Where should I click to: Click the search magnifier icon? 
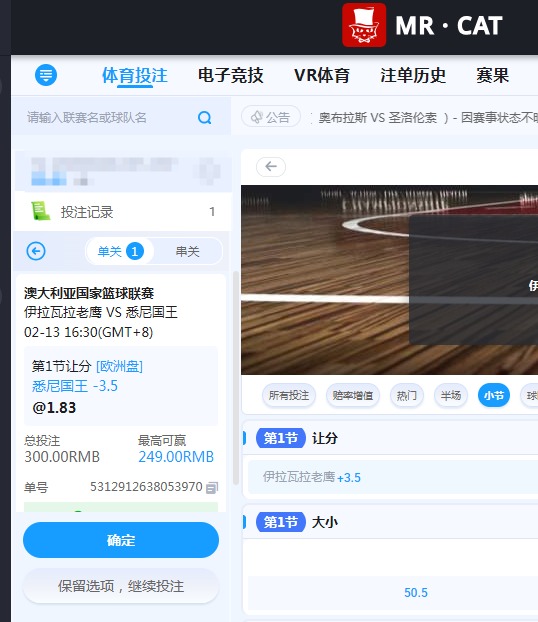click(x=204, y=117)
